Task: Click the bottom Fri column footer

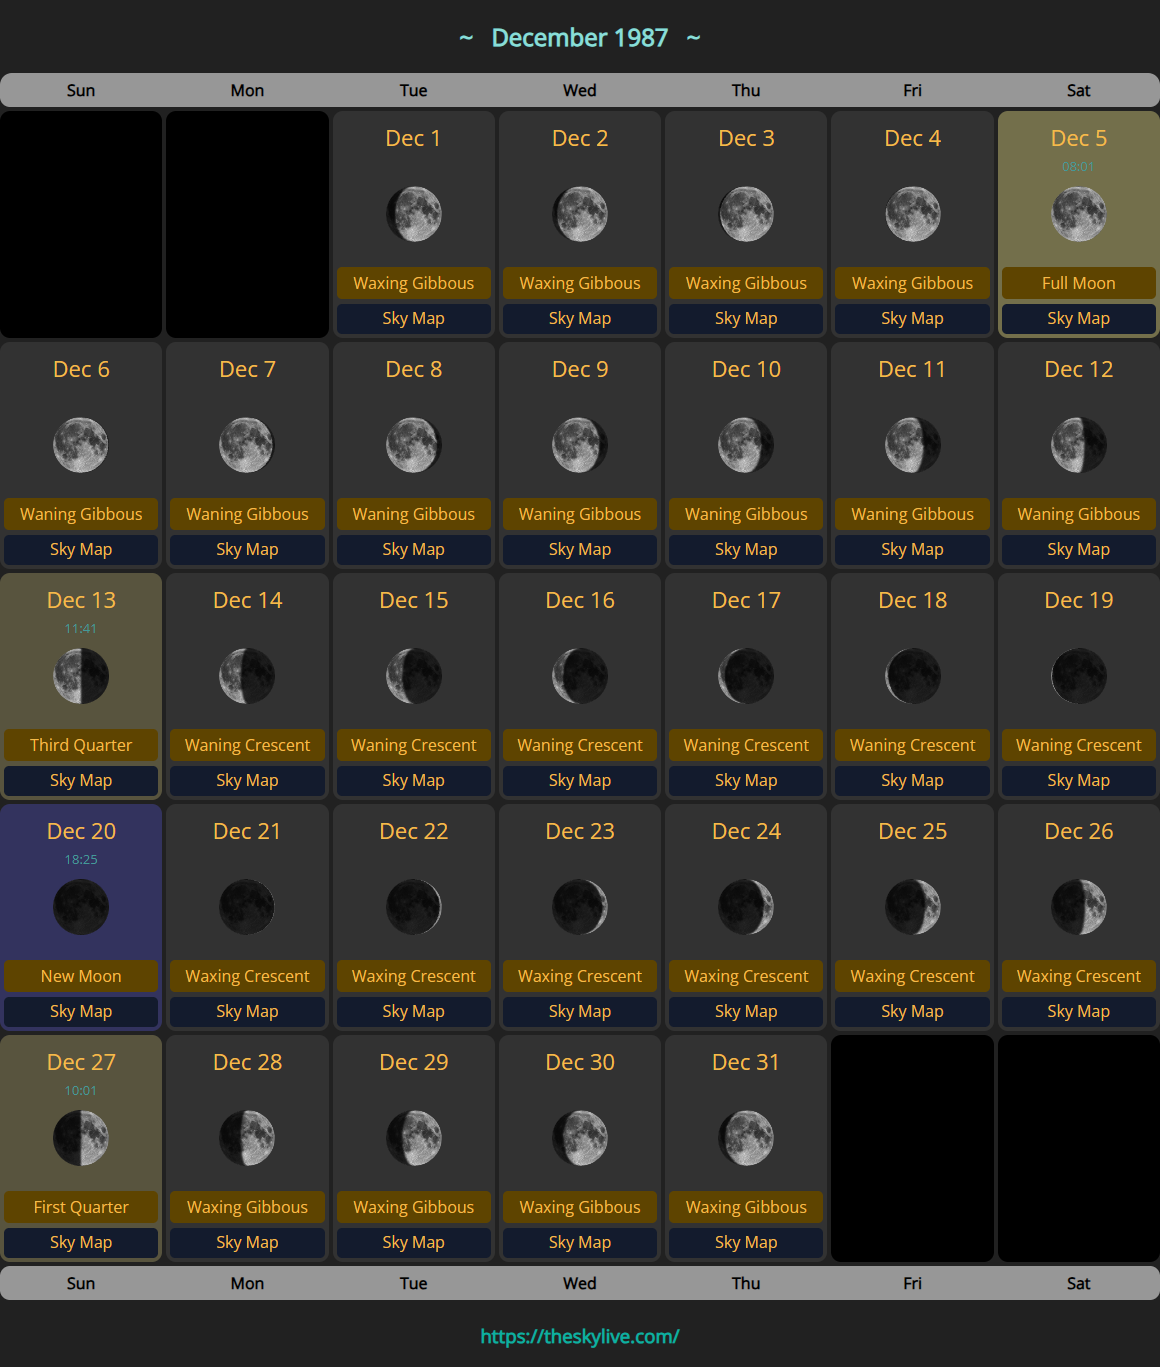Action: (913, 1283)
